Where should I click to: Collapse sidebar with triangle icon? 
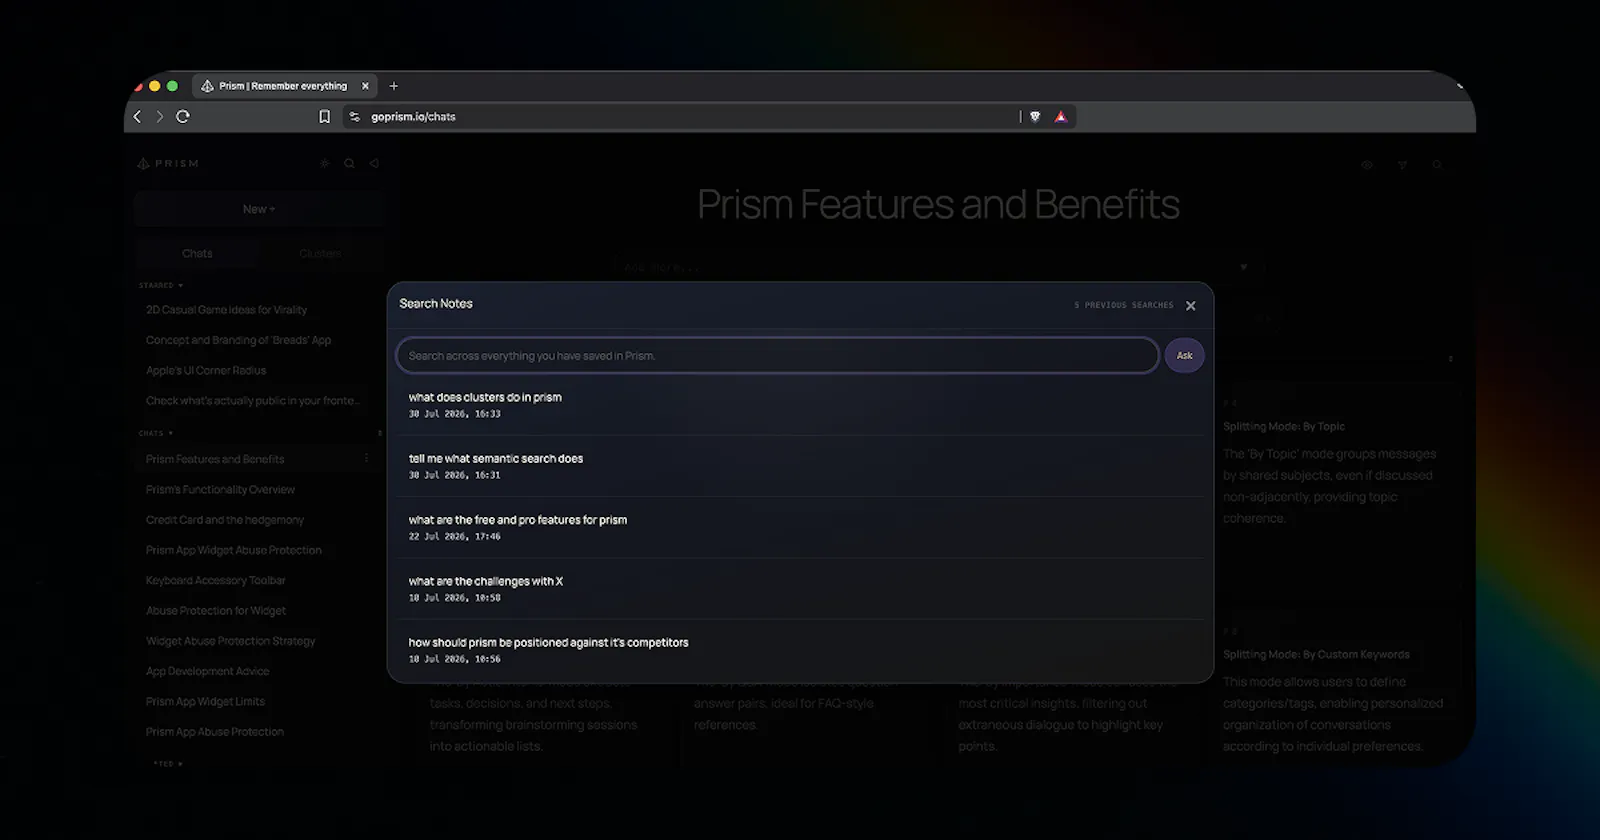coord(374,163)
